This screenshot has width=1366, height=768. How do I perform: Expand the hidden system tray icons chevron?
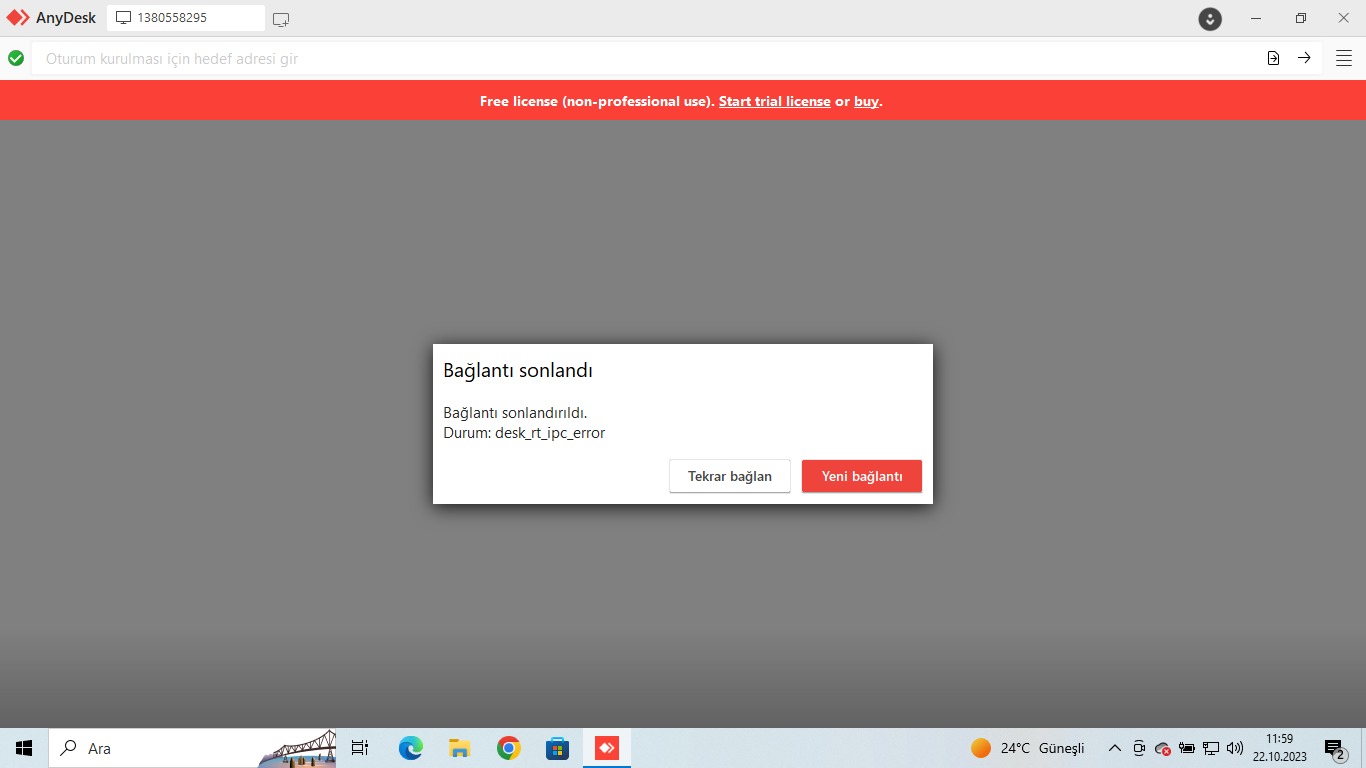[x=1115, y=748]
